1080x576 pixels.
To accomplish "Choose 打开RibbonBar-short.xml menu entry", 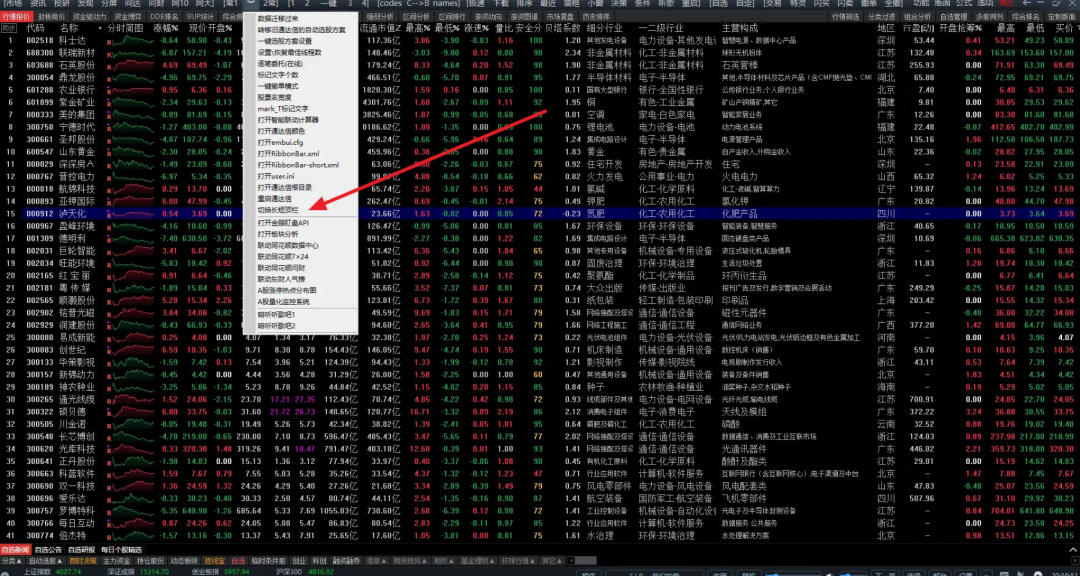I will (298, 165).
